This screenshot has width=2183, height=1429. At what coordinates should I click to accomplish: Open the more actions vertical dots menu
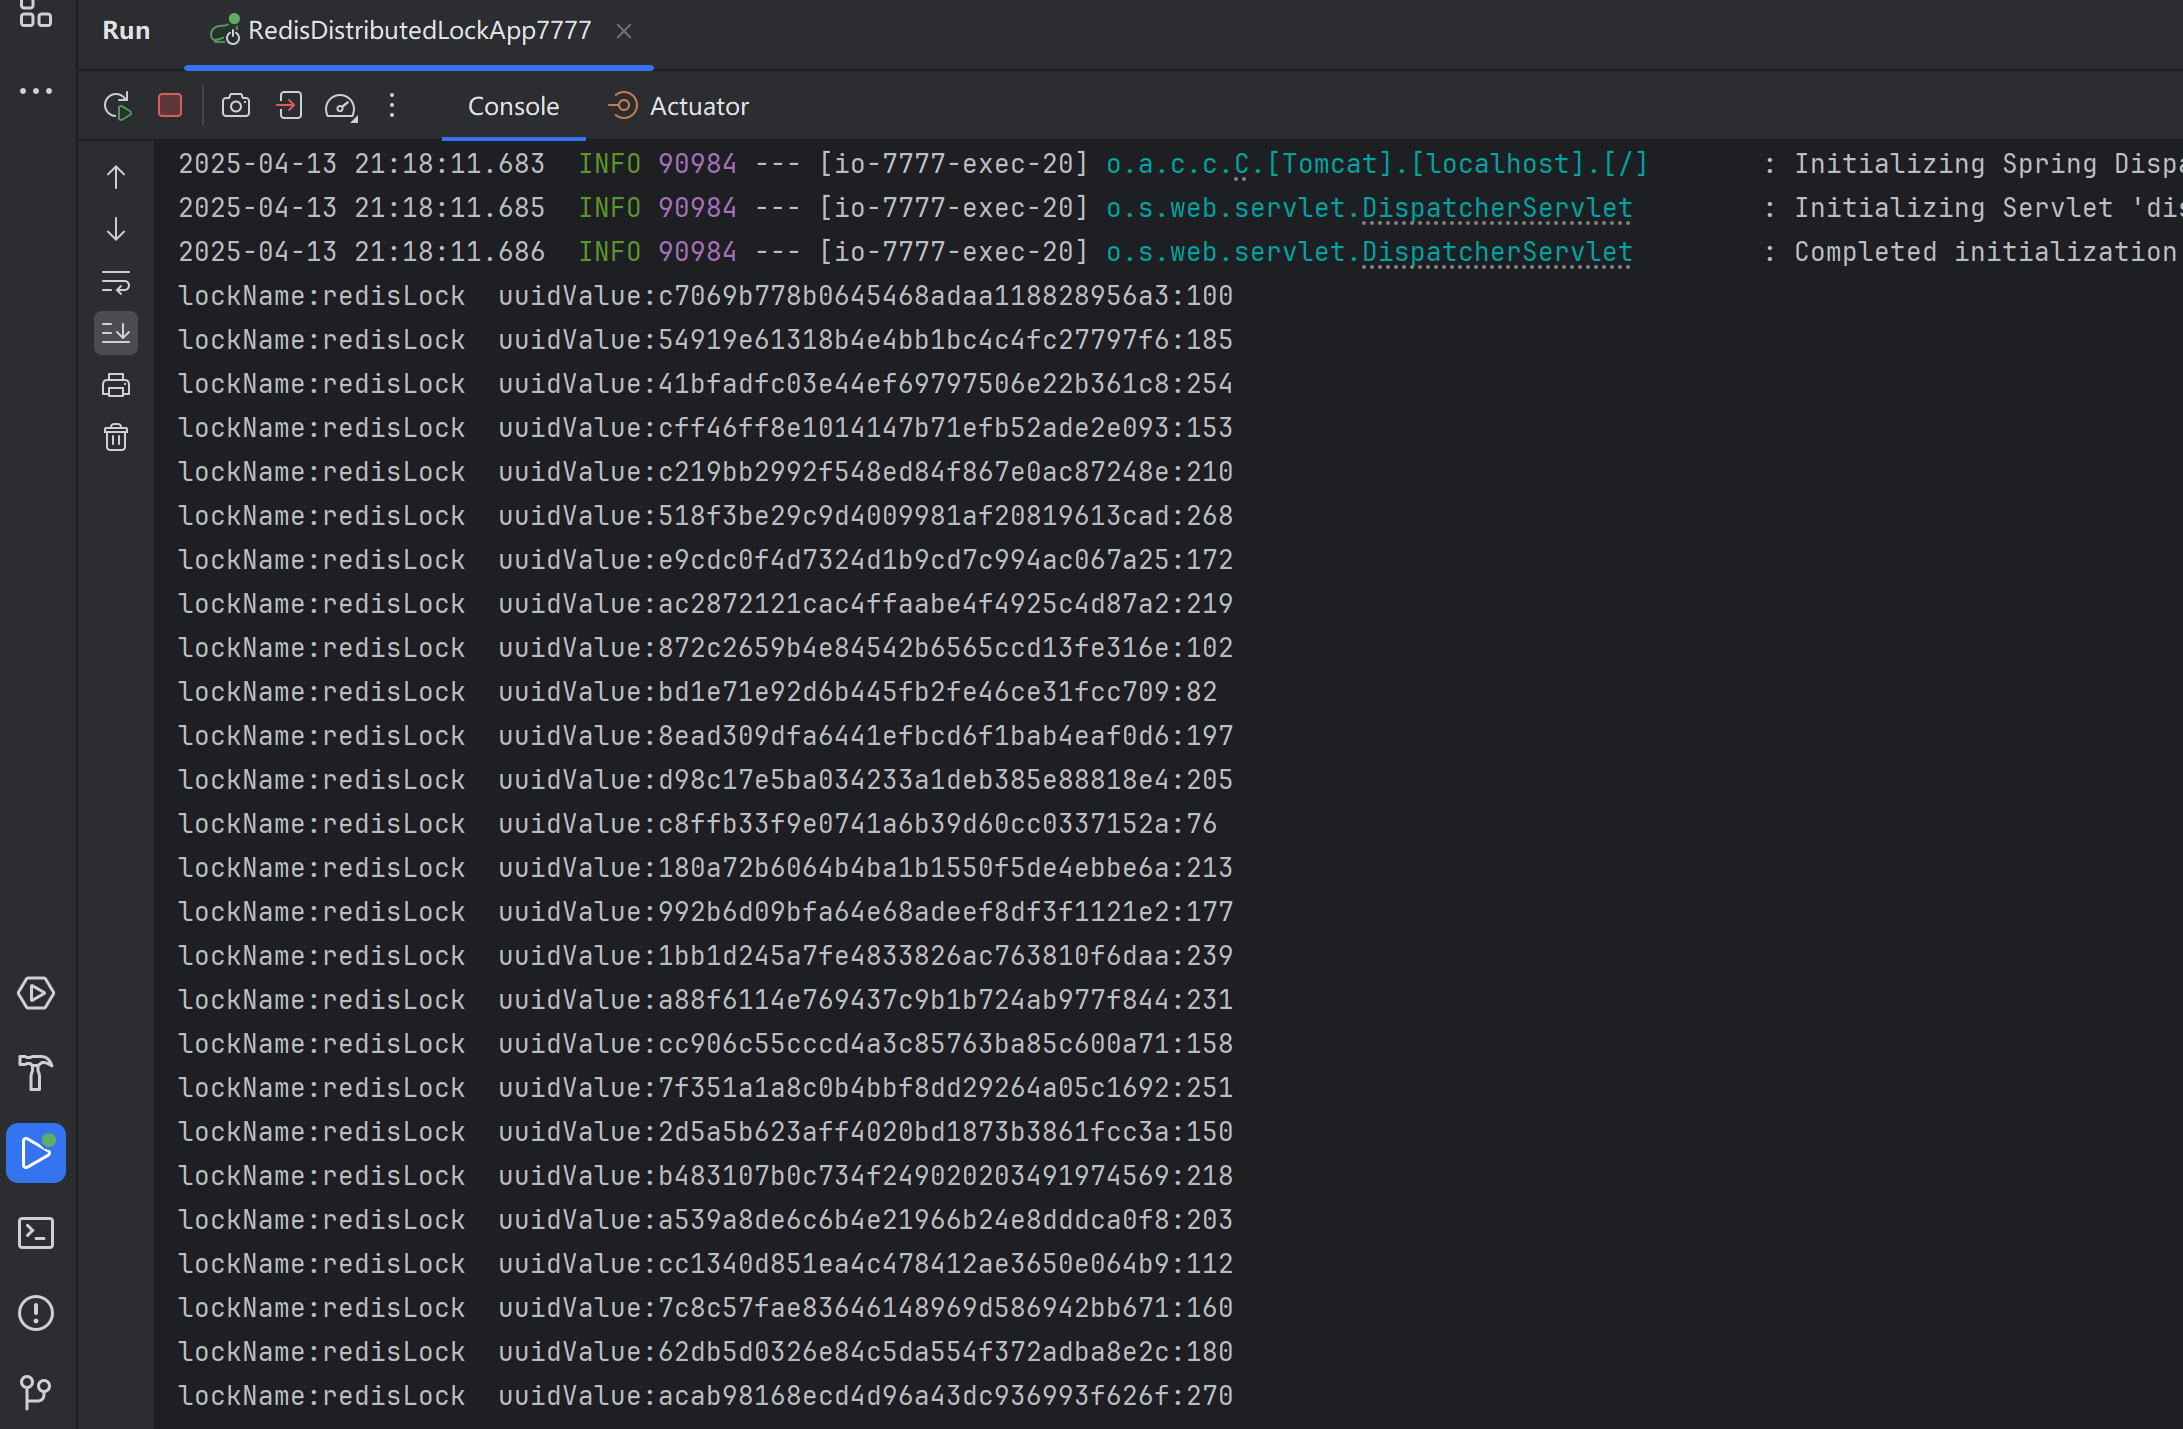tap(392, 106)
